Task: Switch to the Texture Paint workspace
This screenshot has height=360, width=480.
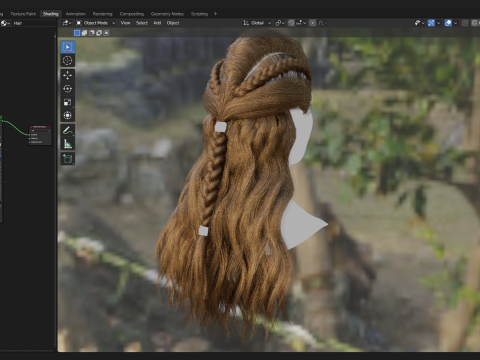Action: 23,14
